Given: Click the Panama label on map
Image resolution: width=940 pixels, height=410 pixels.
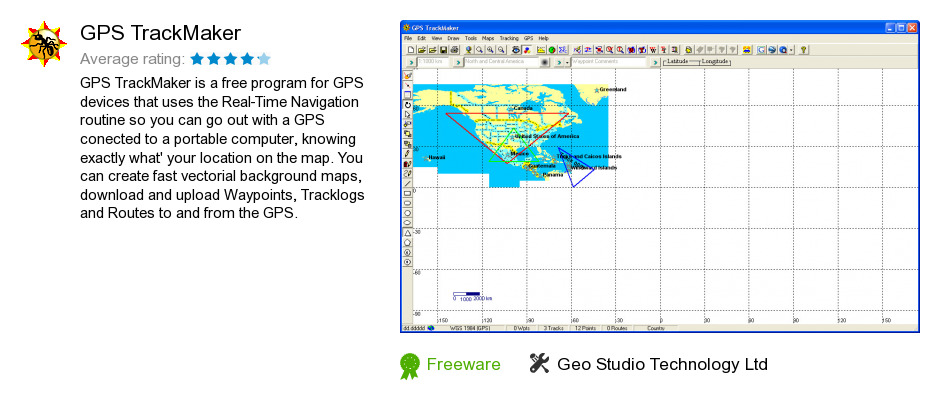Looking at the screenshot, I should (x=553, y=174).
